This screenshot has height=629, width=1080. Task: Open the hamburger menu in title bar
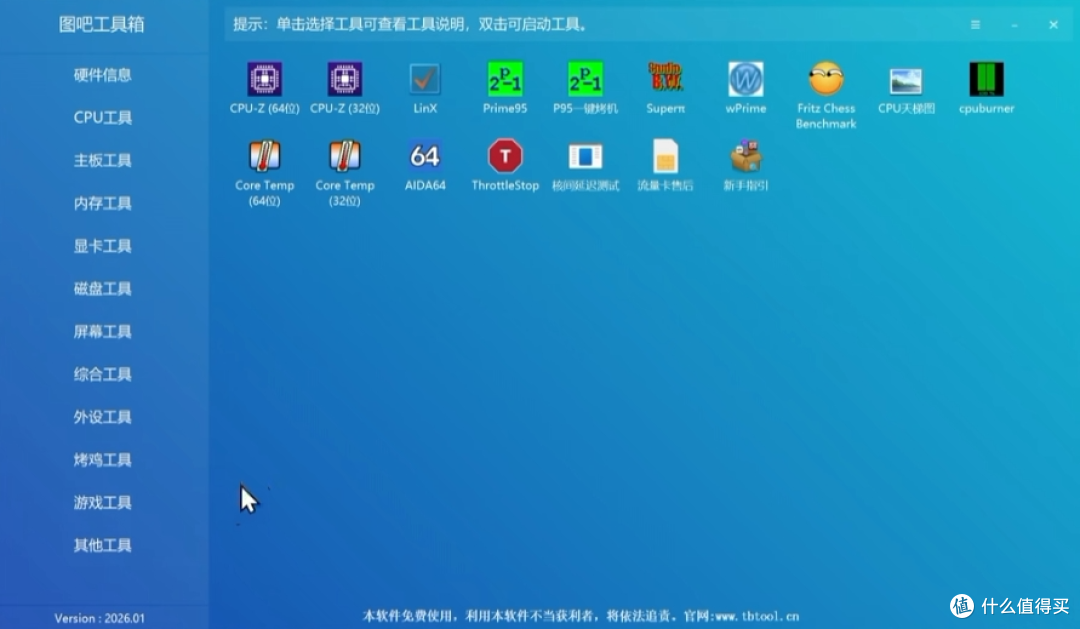click(x=975, y=25)
